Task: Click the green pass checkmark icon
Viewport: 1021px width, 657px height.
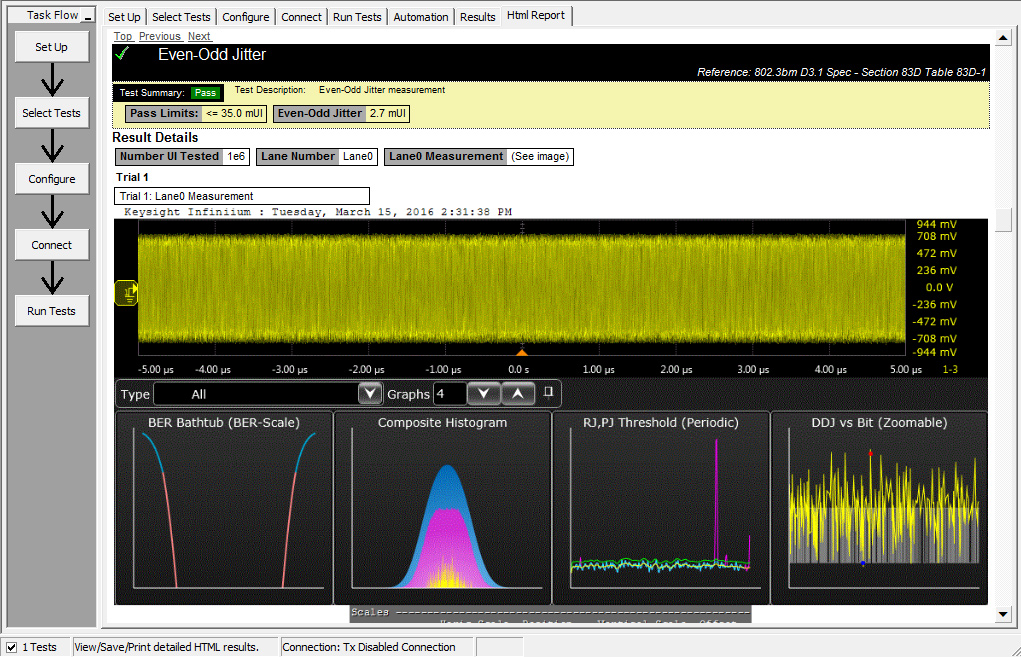Action: [x=123, y=54]
